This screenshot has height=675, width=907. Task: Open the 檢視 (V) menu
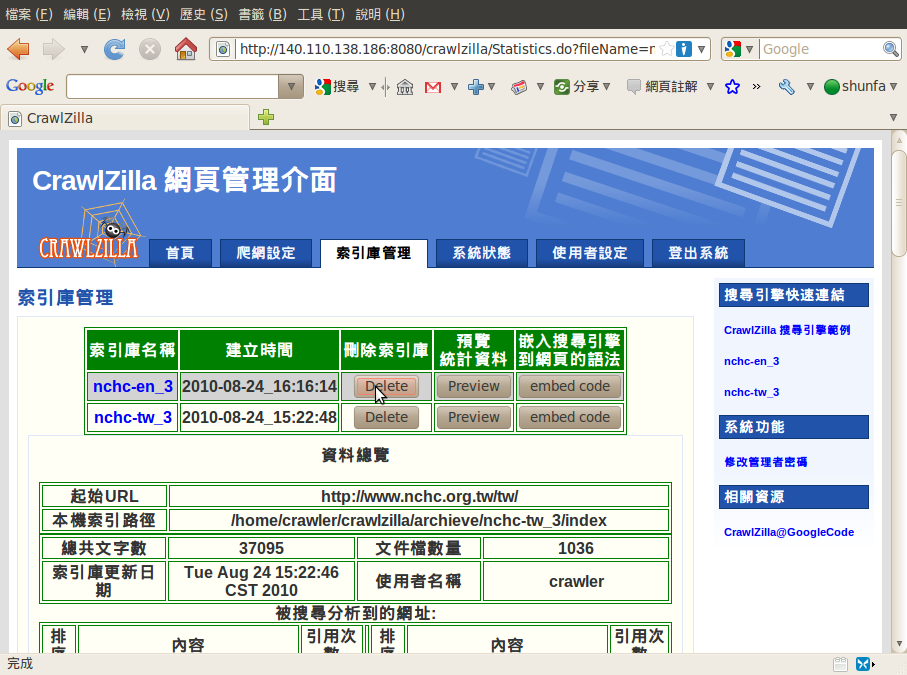(x=145, y=14)
